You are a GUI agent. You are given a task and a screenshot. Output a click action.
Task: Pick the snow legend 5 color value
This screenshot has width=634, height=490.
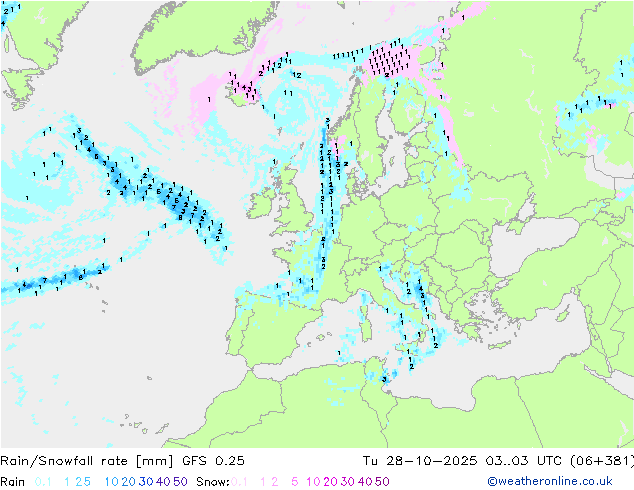[x=295, y=482]
